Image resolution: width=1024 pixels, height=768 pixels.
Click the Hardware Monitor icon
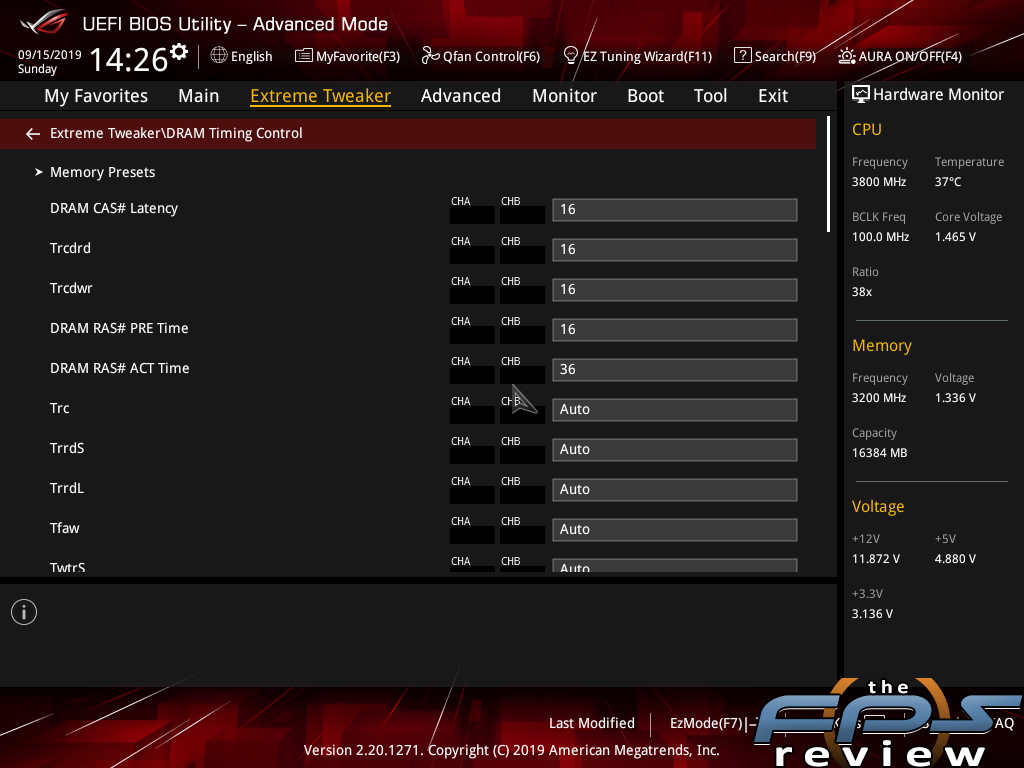pyautogui.click(x=861, y=95)
